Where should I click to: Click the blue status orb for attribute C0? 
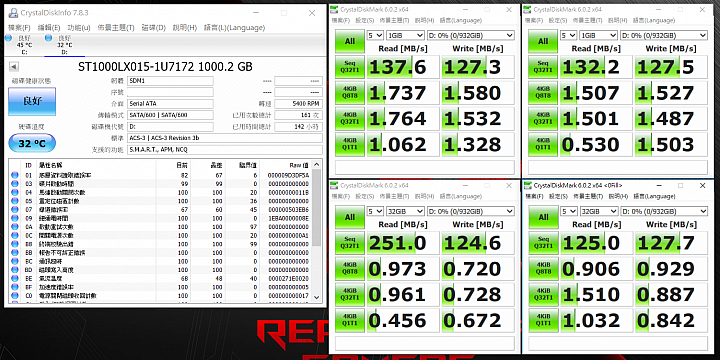(x=15, y=296)
